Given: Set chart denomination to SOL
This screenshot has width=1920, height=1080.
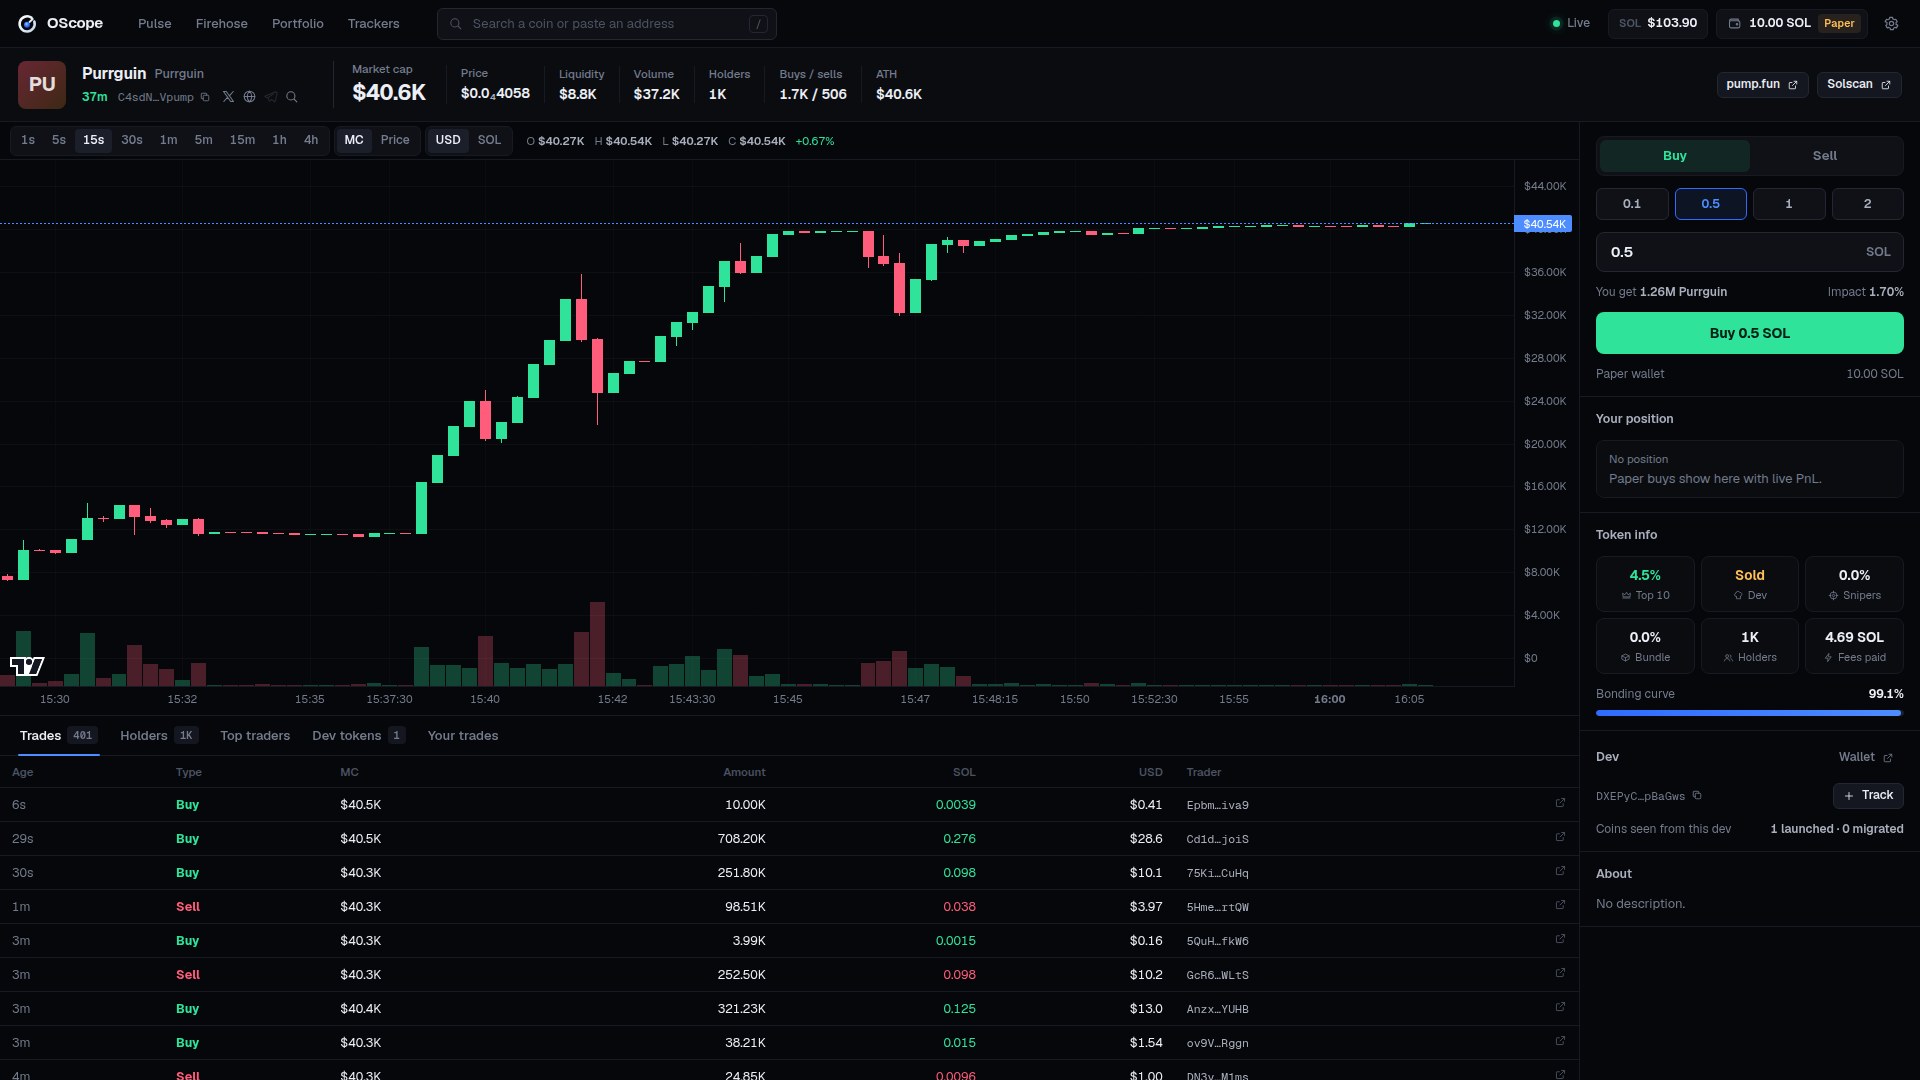Looking at the screenshot, I should 489,140.
